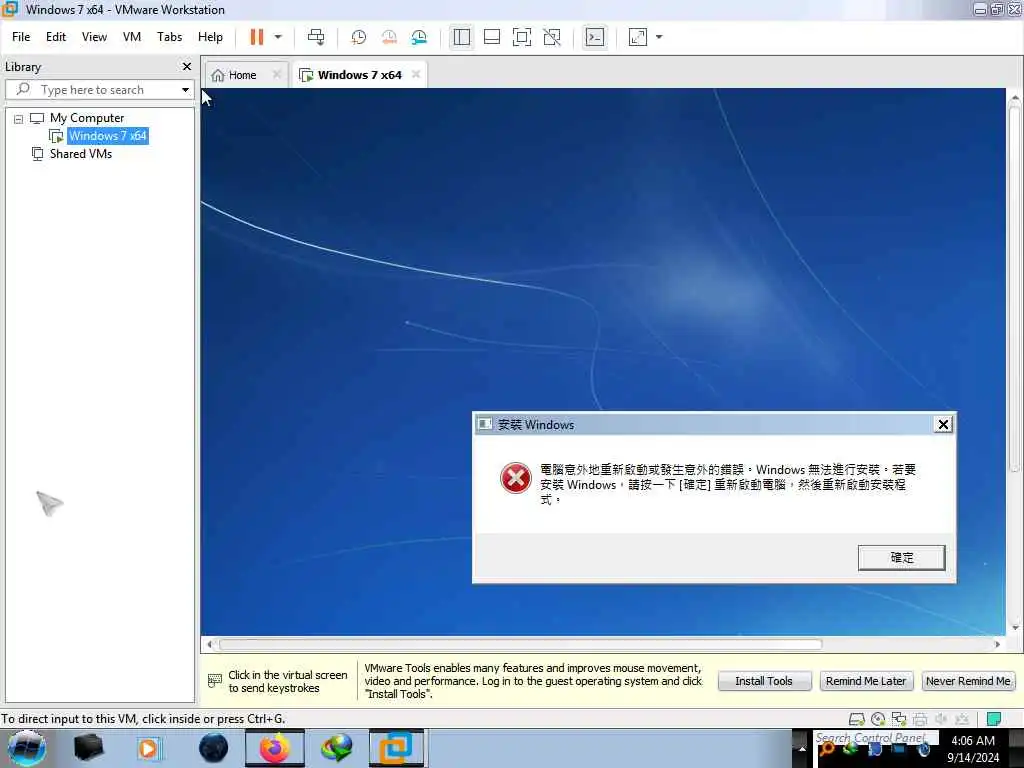Open the Edit menu
This screenshot has height=768, width=1024.
pos(56,37)
